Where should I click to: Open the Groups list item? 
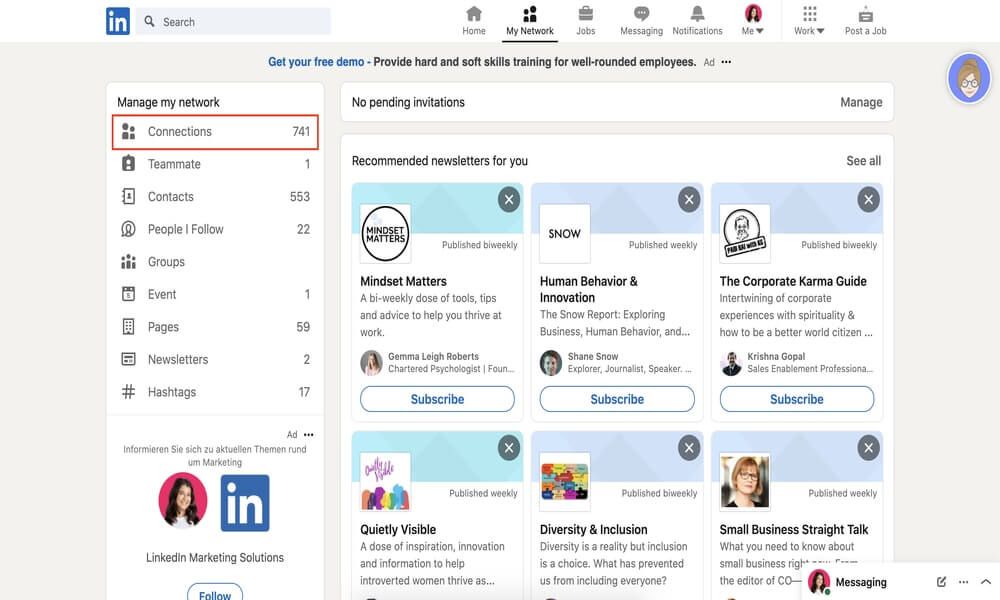[x=216, y=261]
